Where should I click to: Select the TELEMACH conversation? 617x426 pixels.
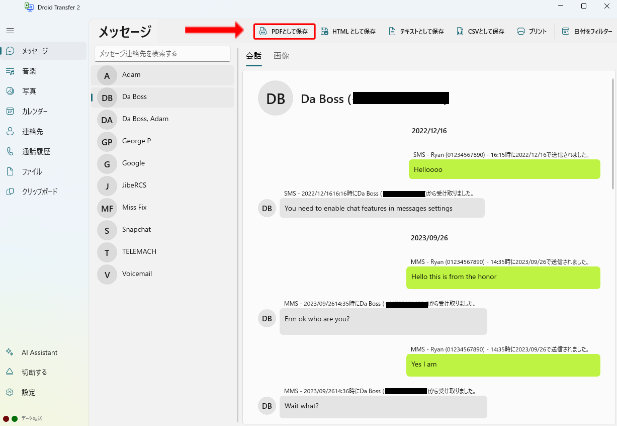pos(162,252)
